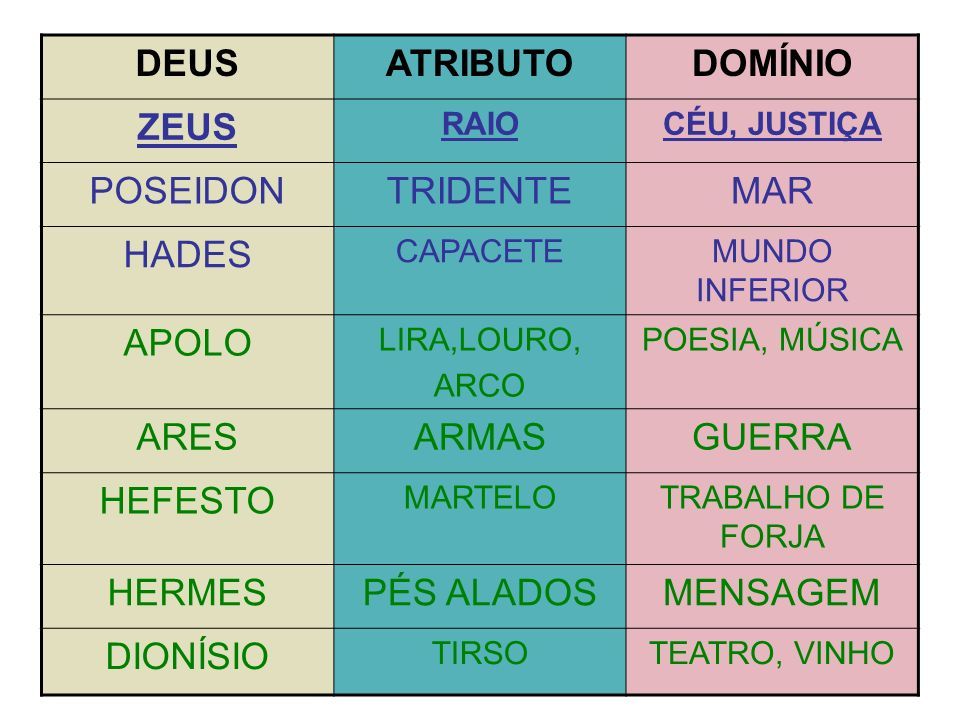Select the CAPACETE attribute cell

[480, 271]
